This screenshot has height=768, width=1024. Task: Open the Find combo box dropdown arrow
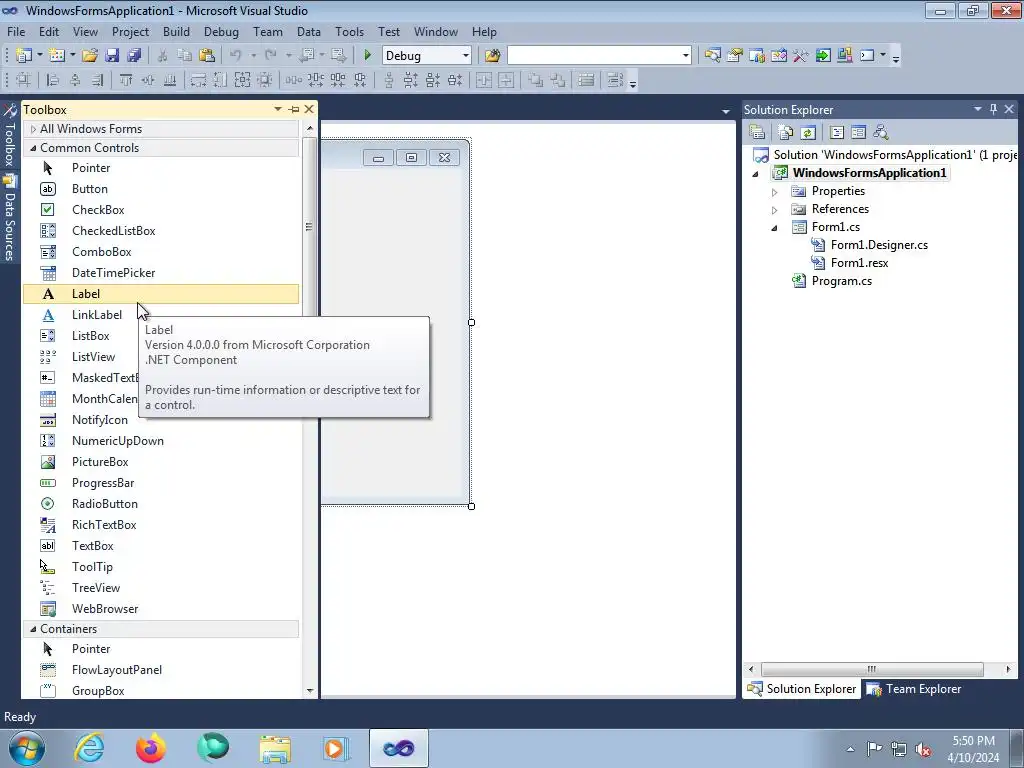point(685,56)
